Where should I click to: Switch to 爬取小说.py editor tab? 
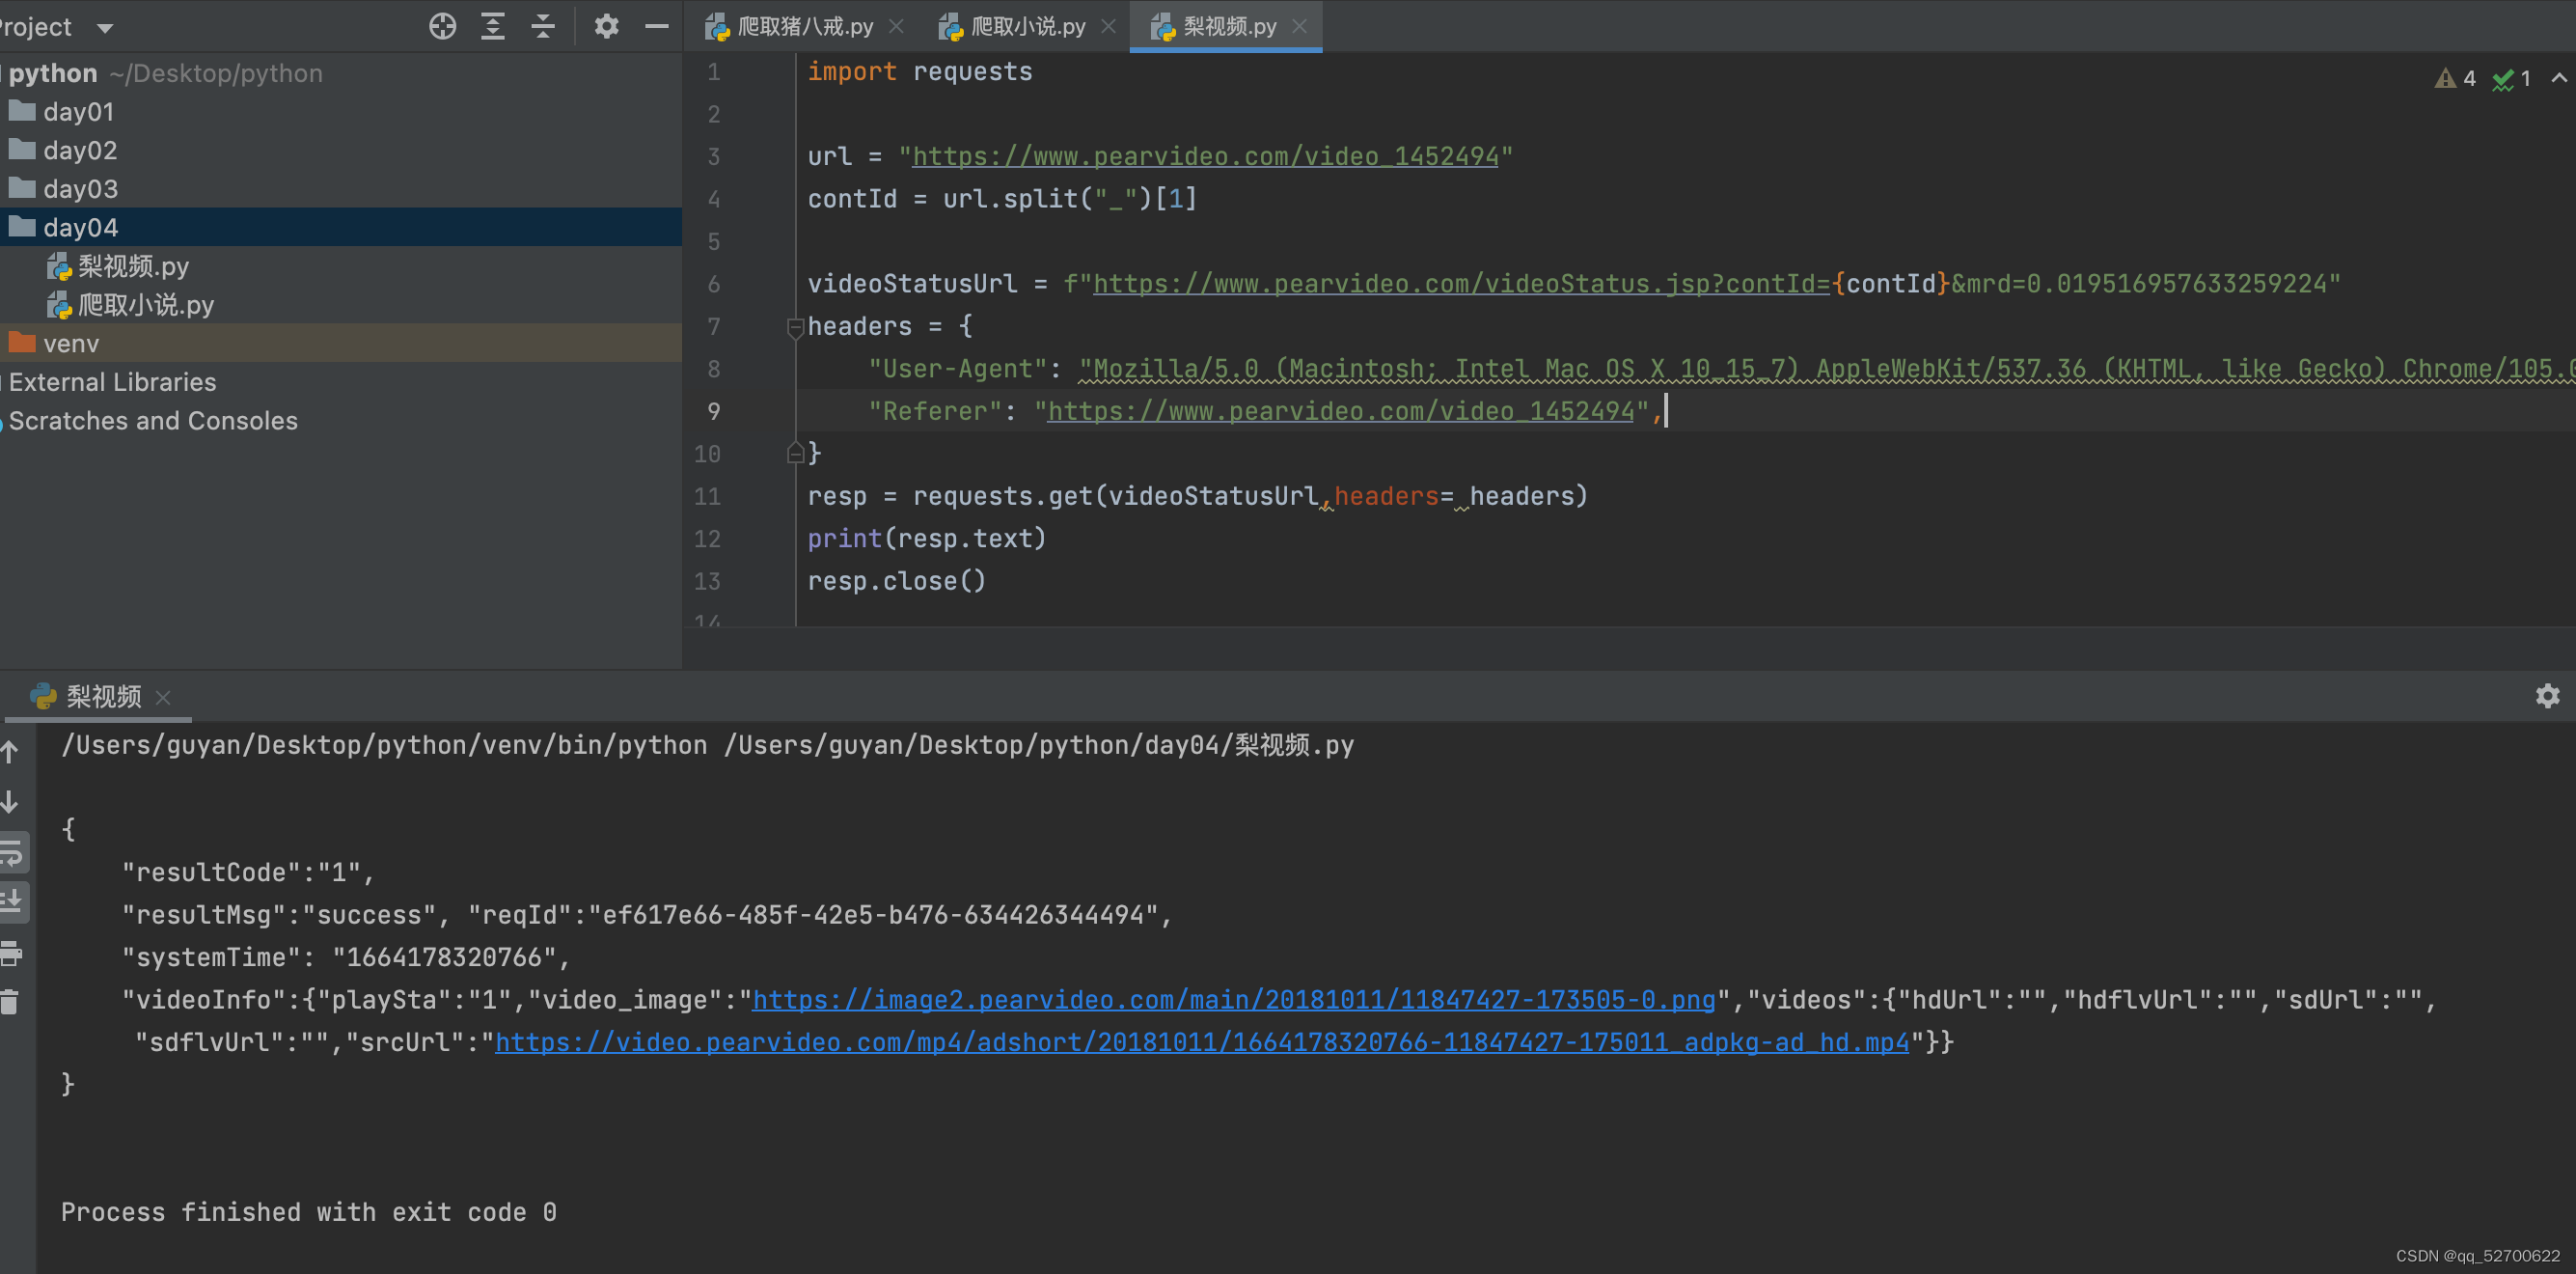(1027, 26)
